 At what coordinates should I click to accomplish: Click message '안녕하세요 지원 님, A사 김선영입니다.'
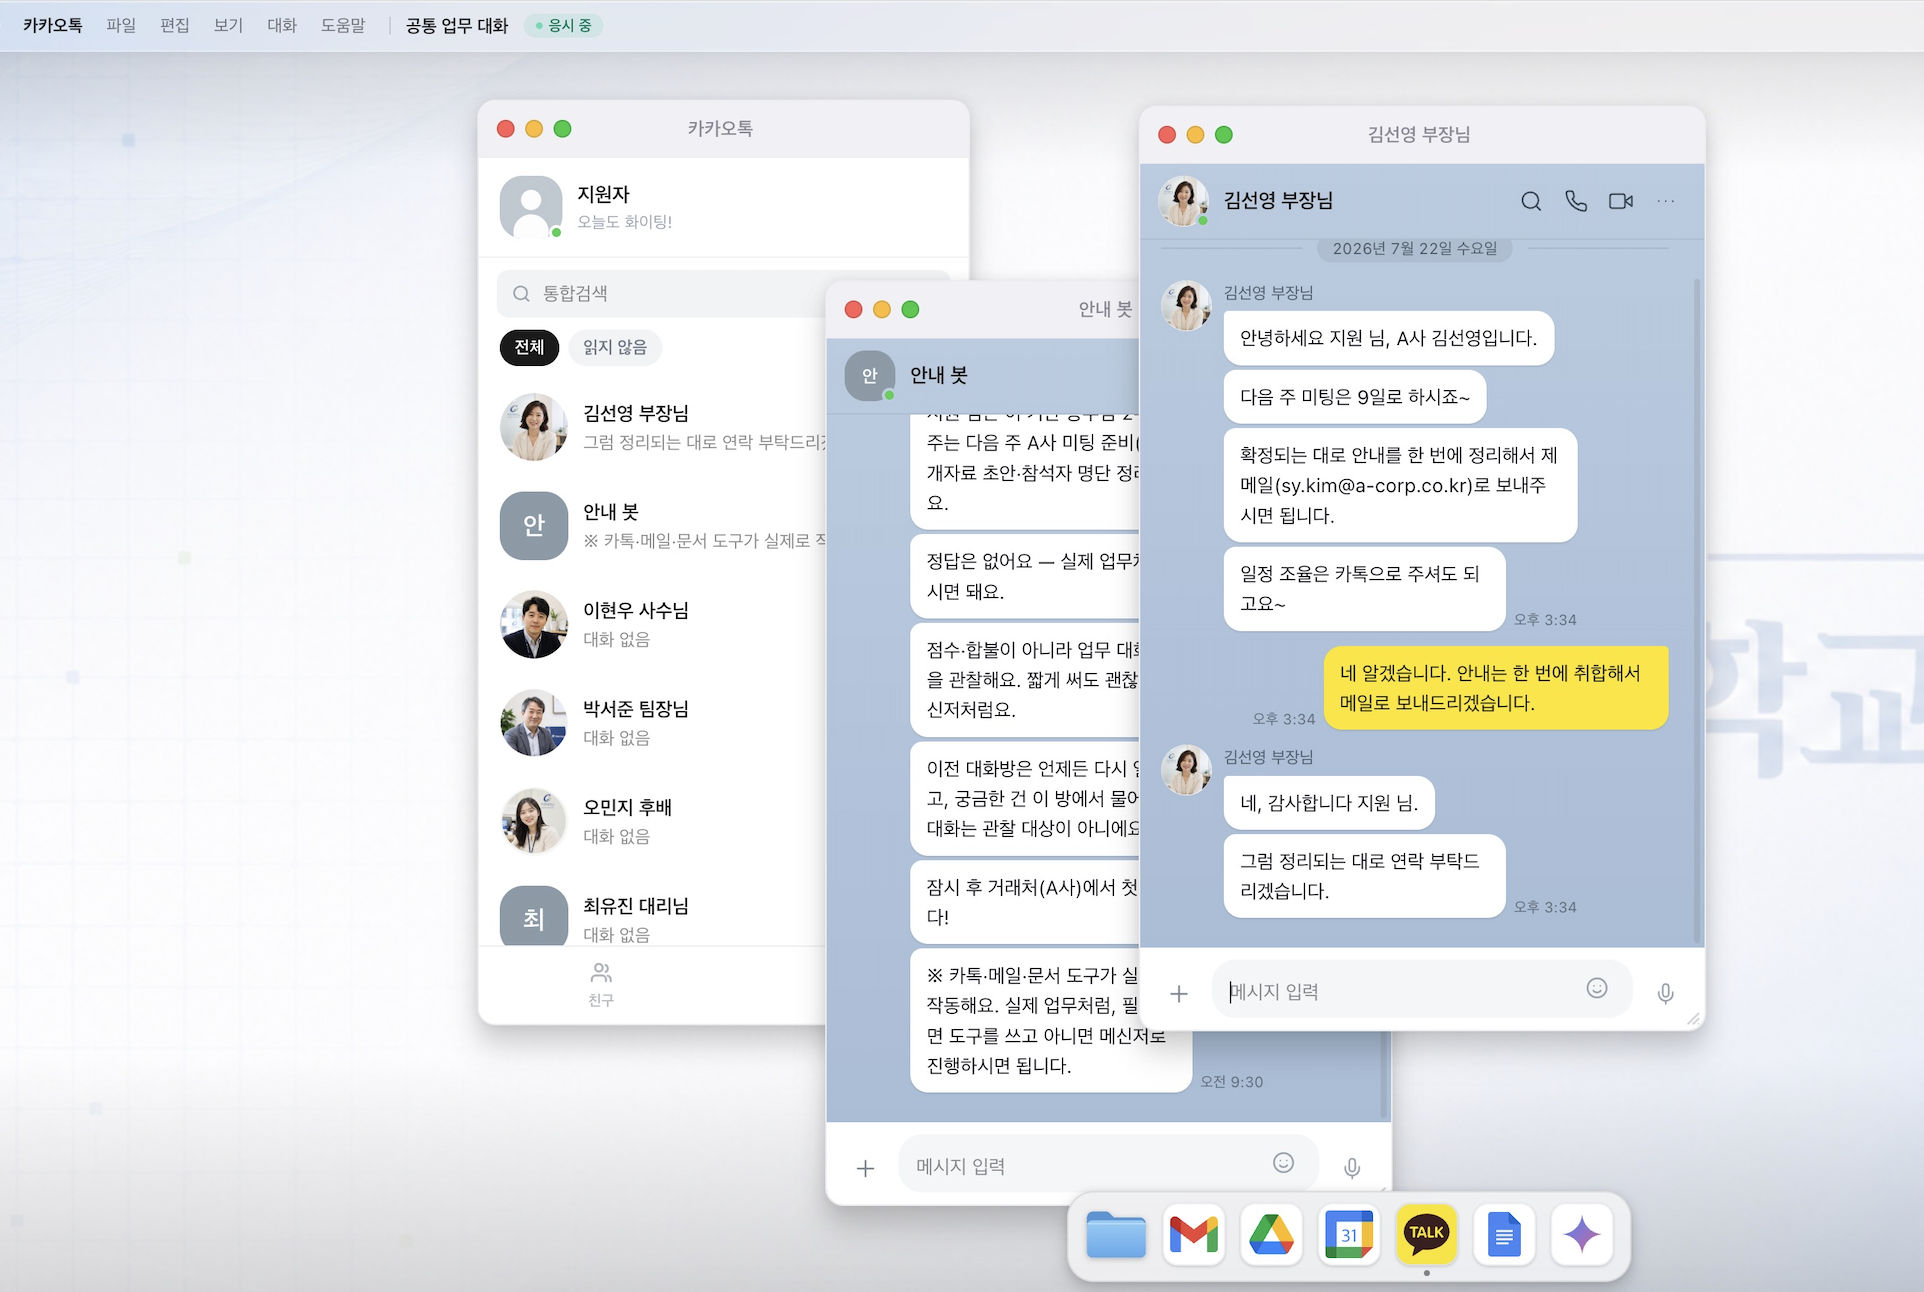[x=1388, y=338]
